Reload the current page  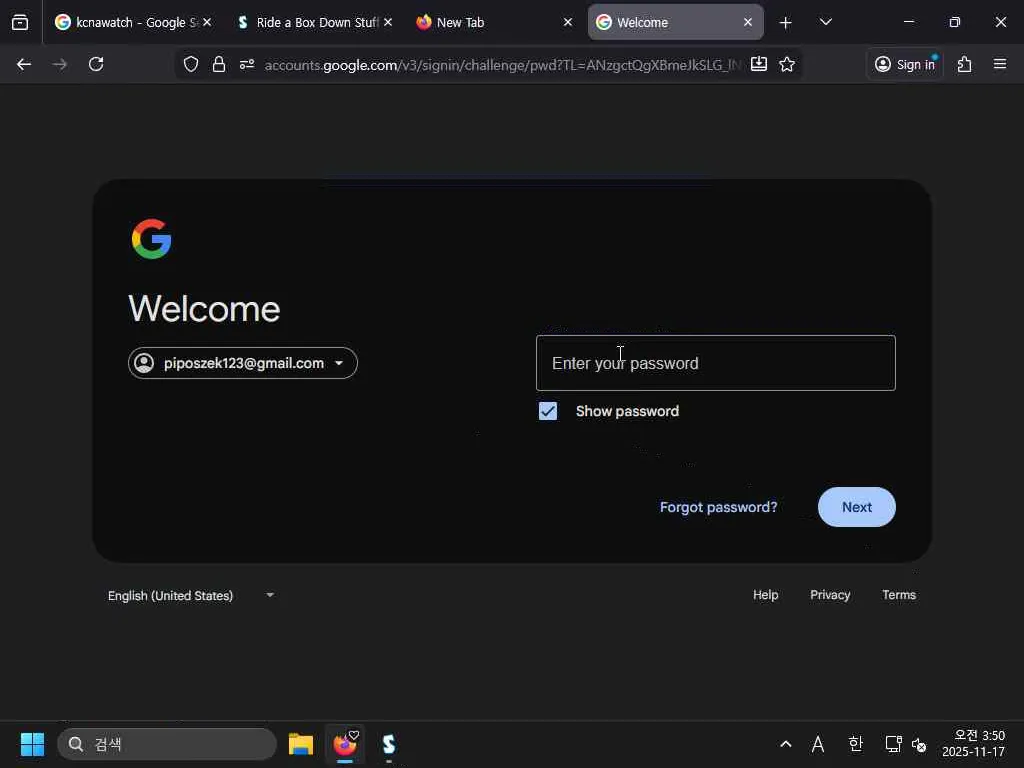pyautogui.click(x=96, y=64)
